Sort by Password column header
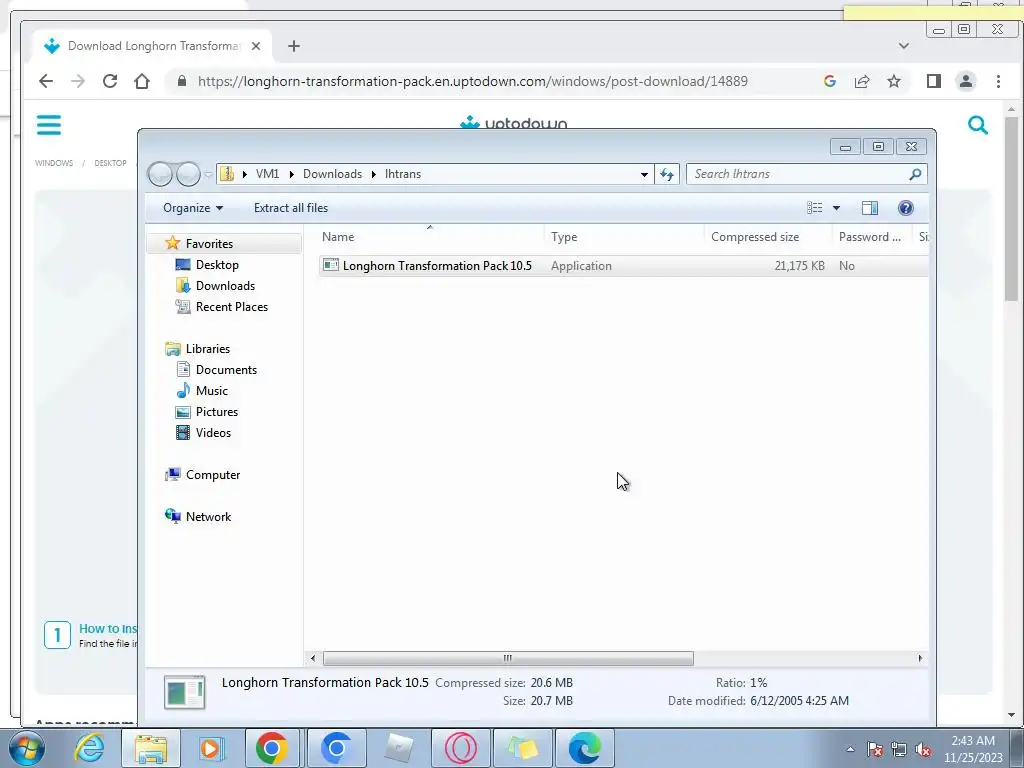1024x768 pixels. (871, 237)
